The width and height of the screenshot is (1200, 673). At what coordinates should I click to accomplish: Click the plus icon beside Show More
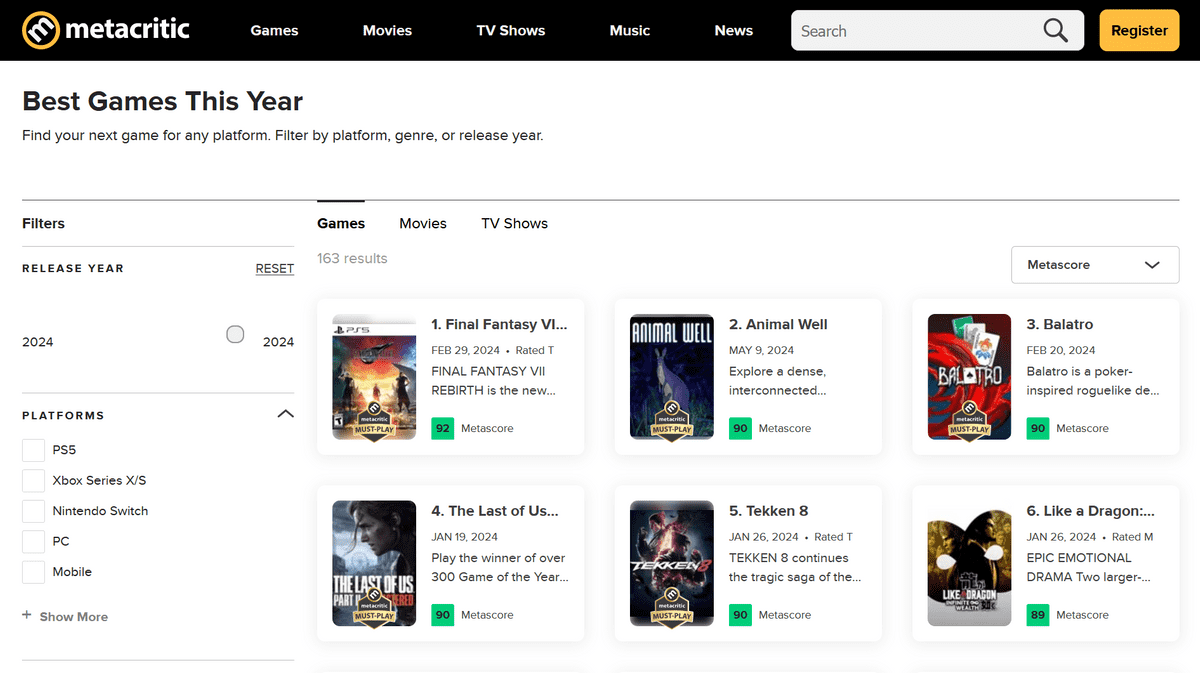[27, 616]
